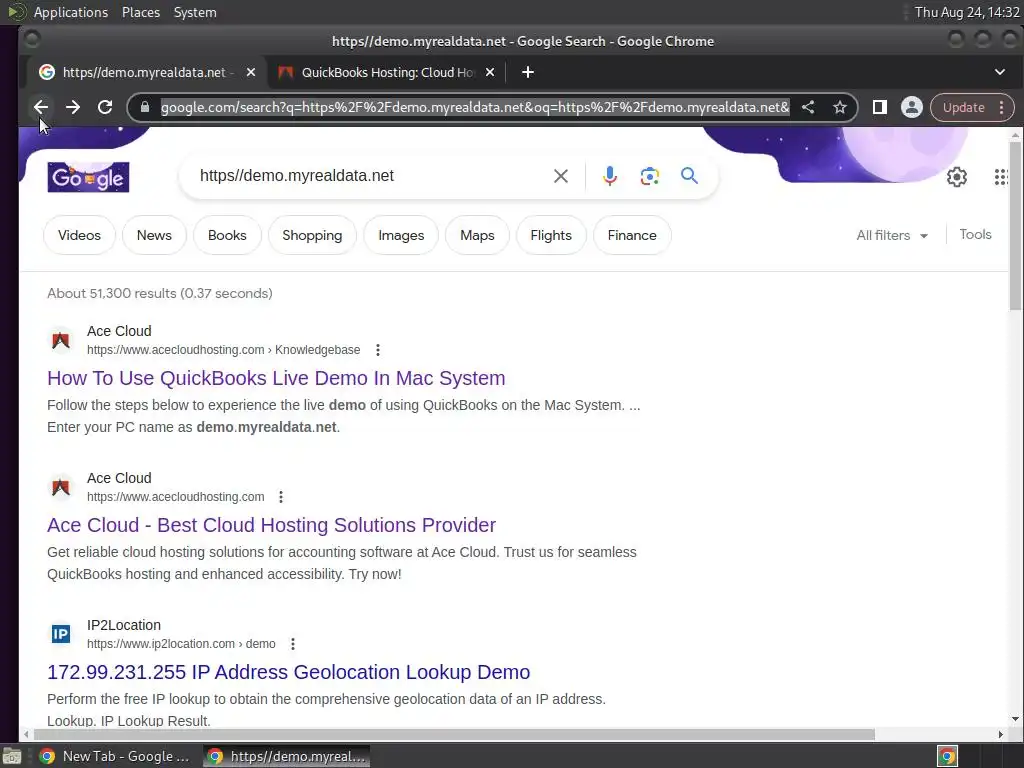The width and height of the screenshot is (1024, 768).
Task: Close the https//demo.myrealdata.net tab
Action: (x=251, y=72)
